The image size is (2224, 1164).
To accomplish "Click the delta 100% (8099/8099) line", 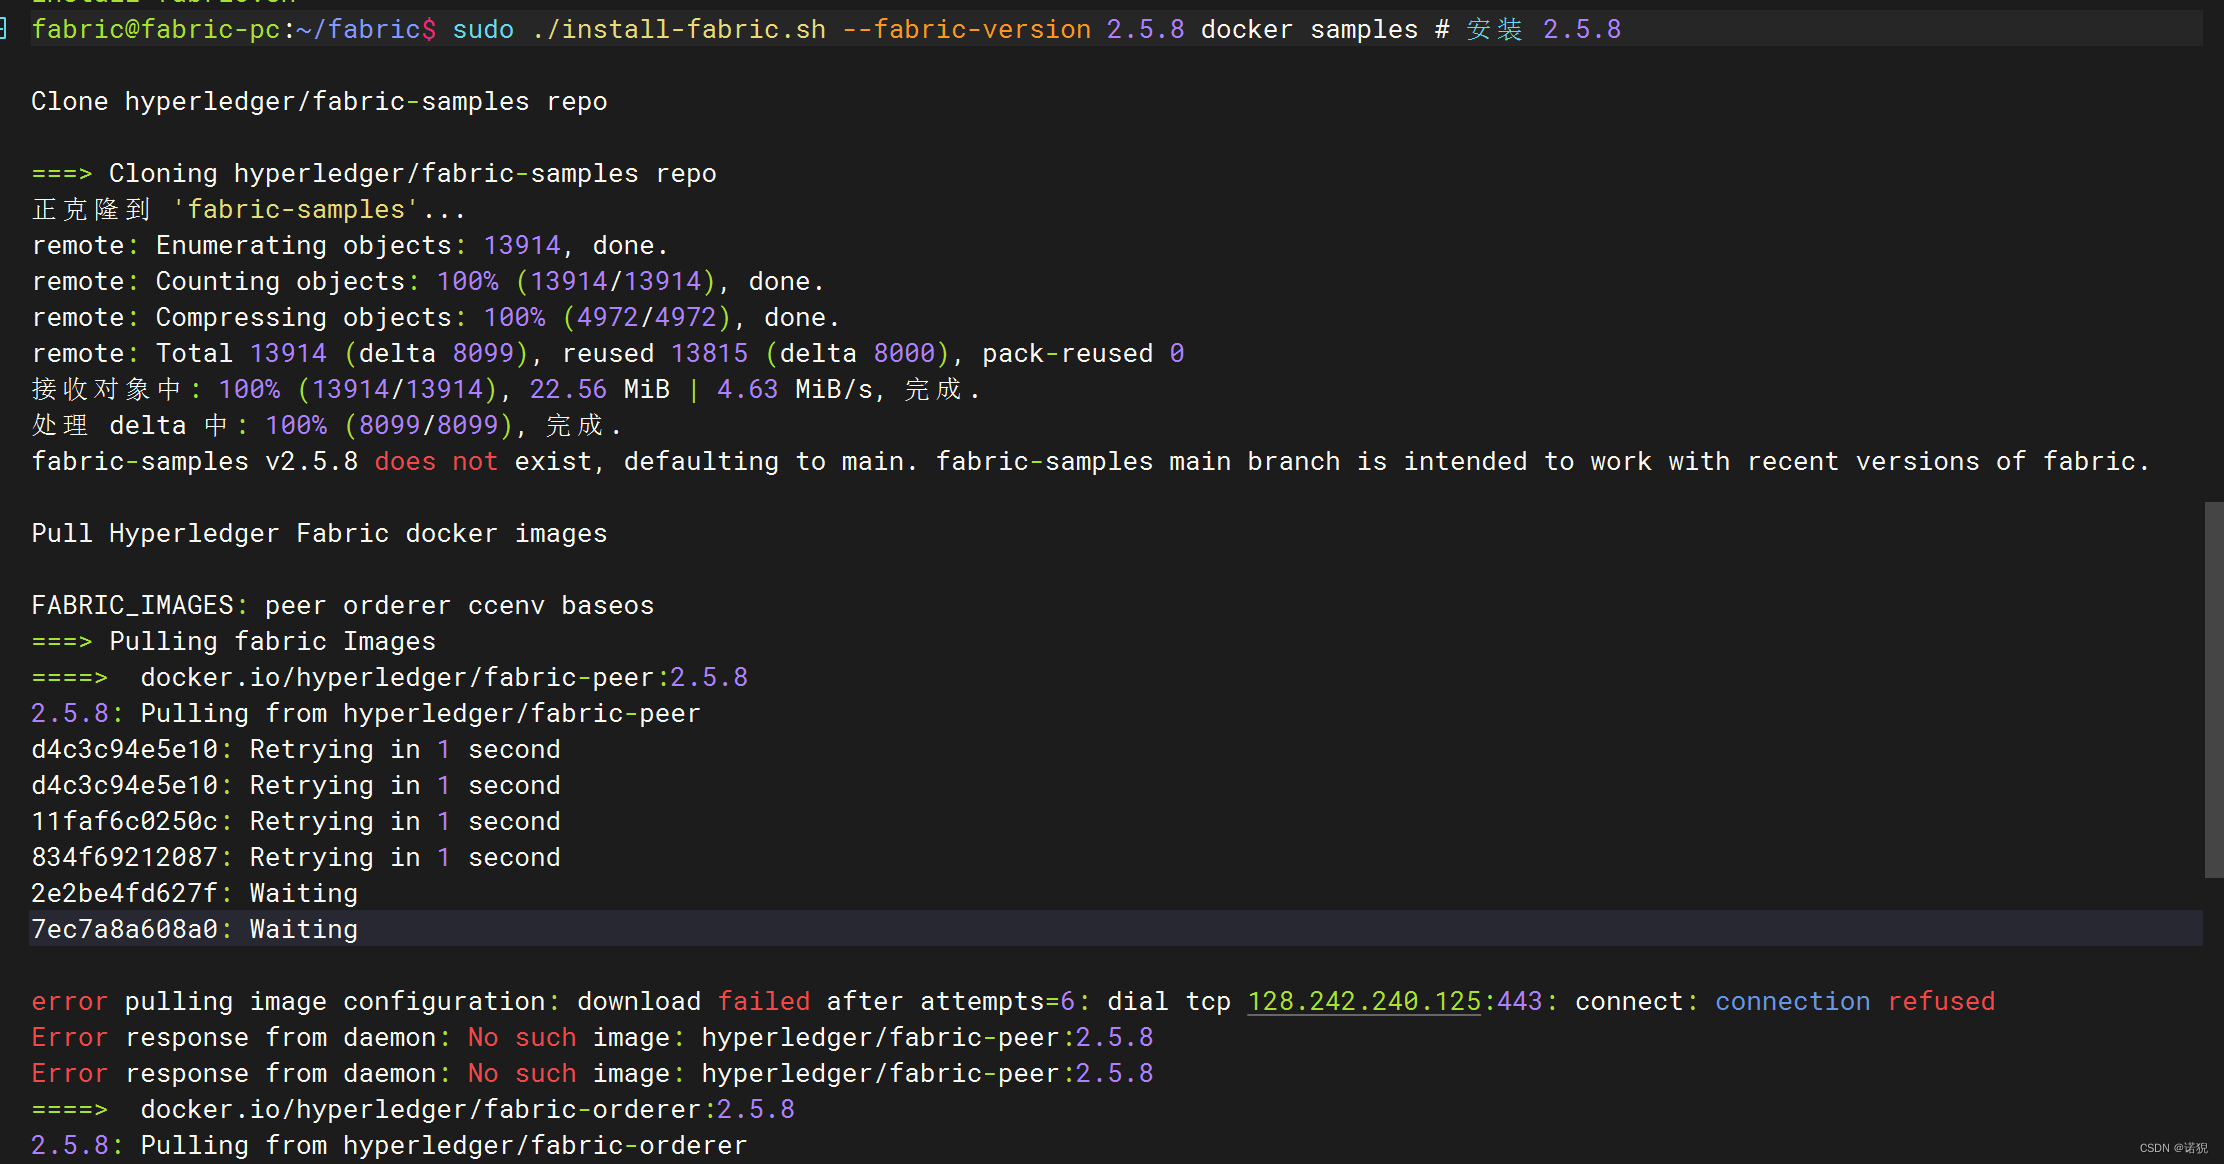I will [x=327, y=425].
